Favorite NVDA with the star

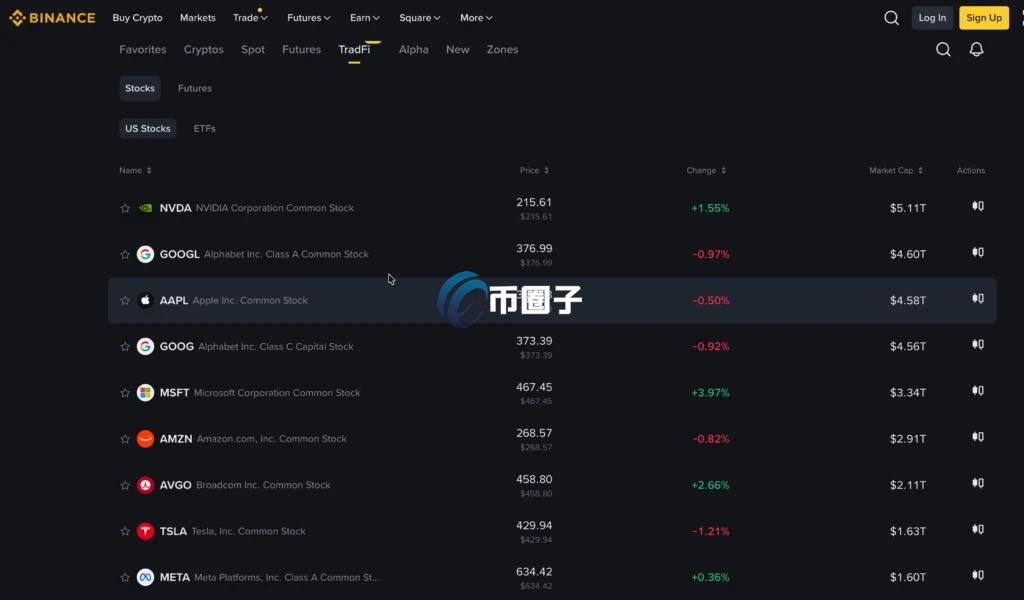125,208
